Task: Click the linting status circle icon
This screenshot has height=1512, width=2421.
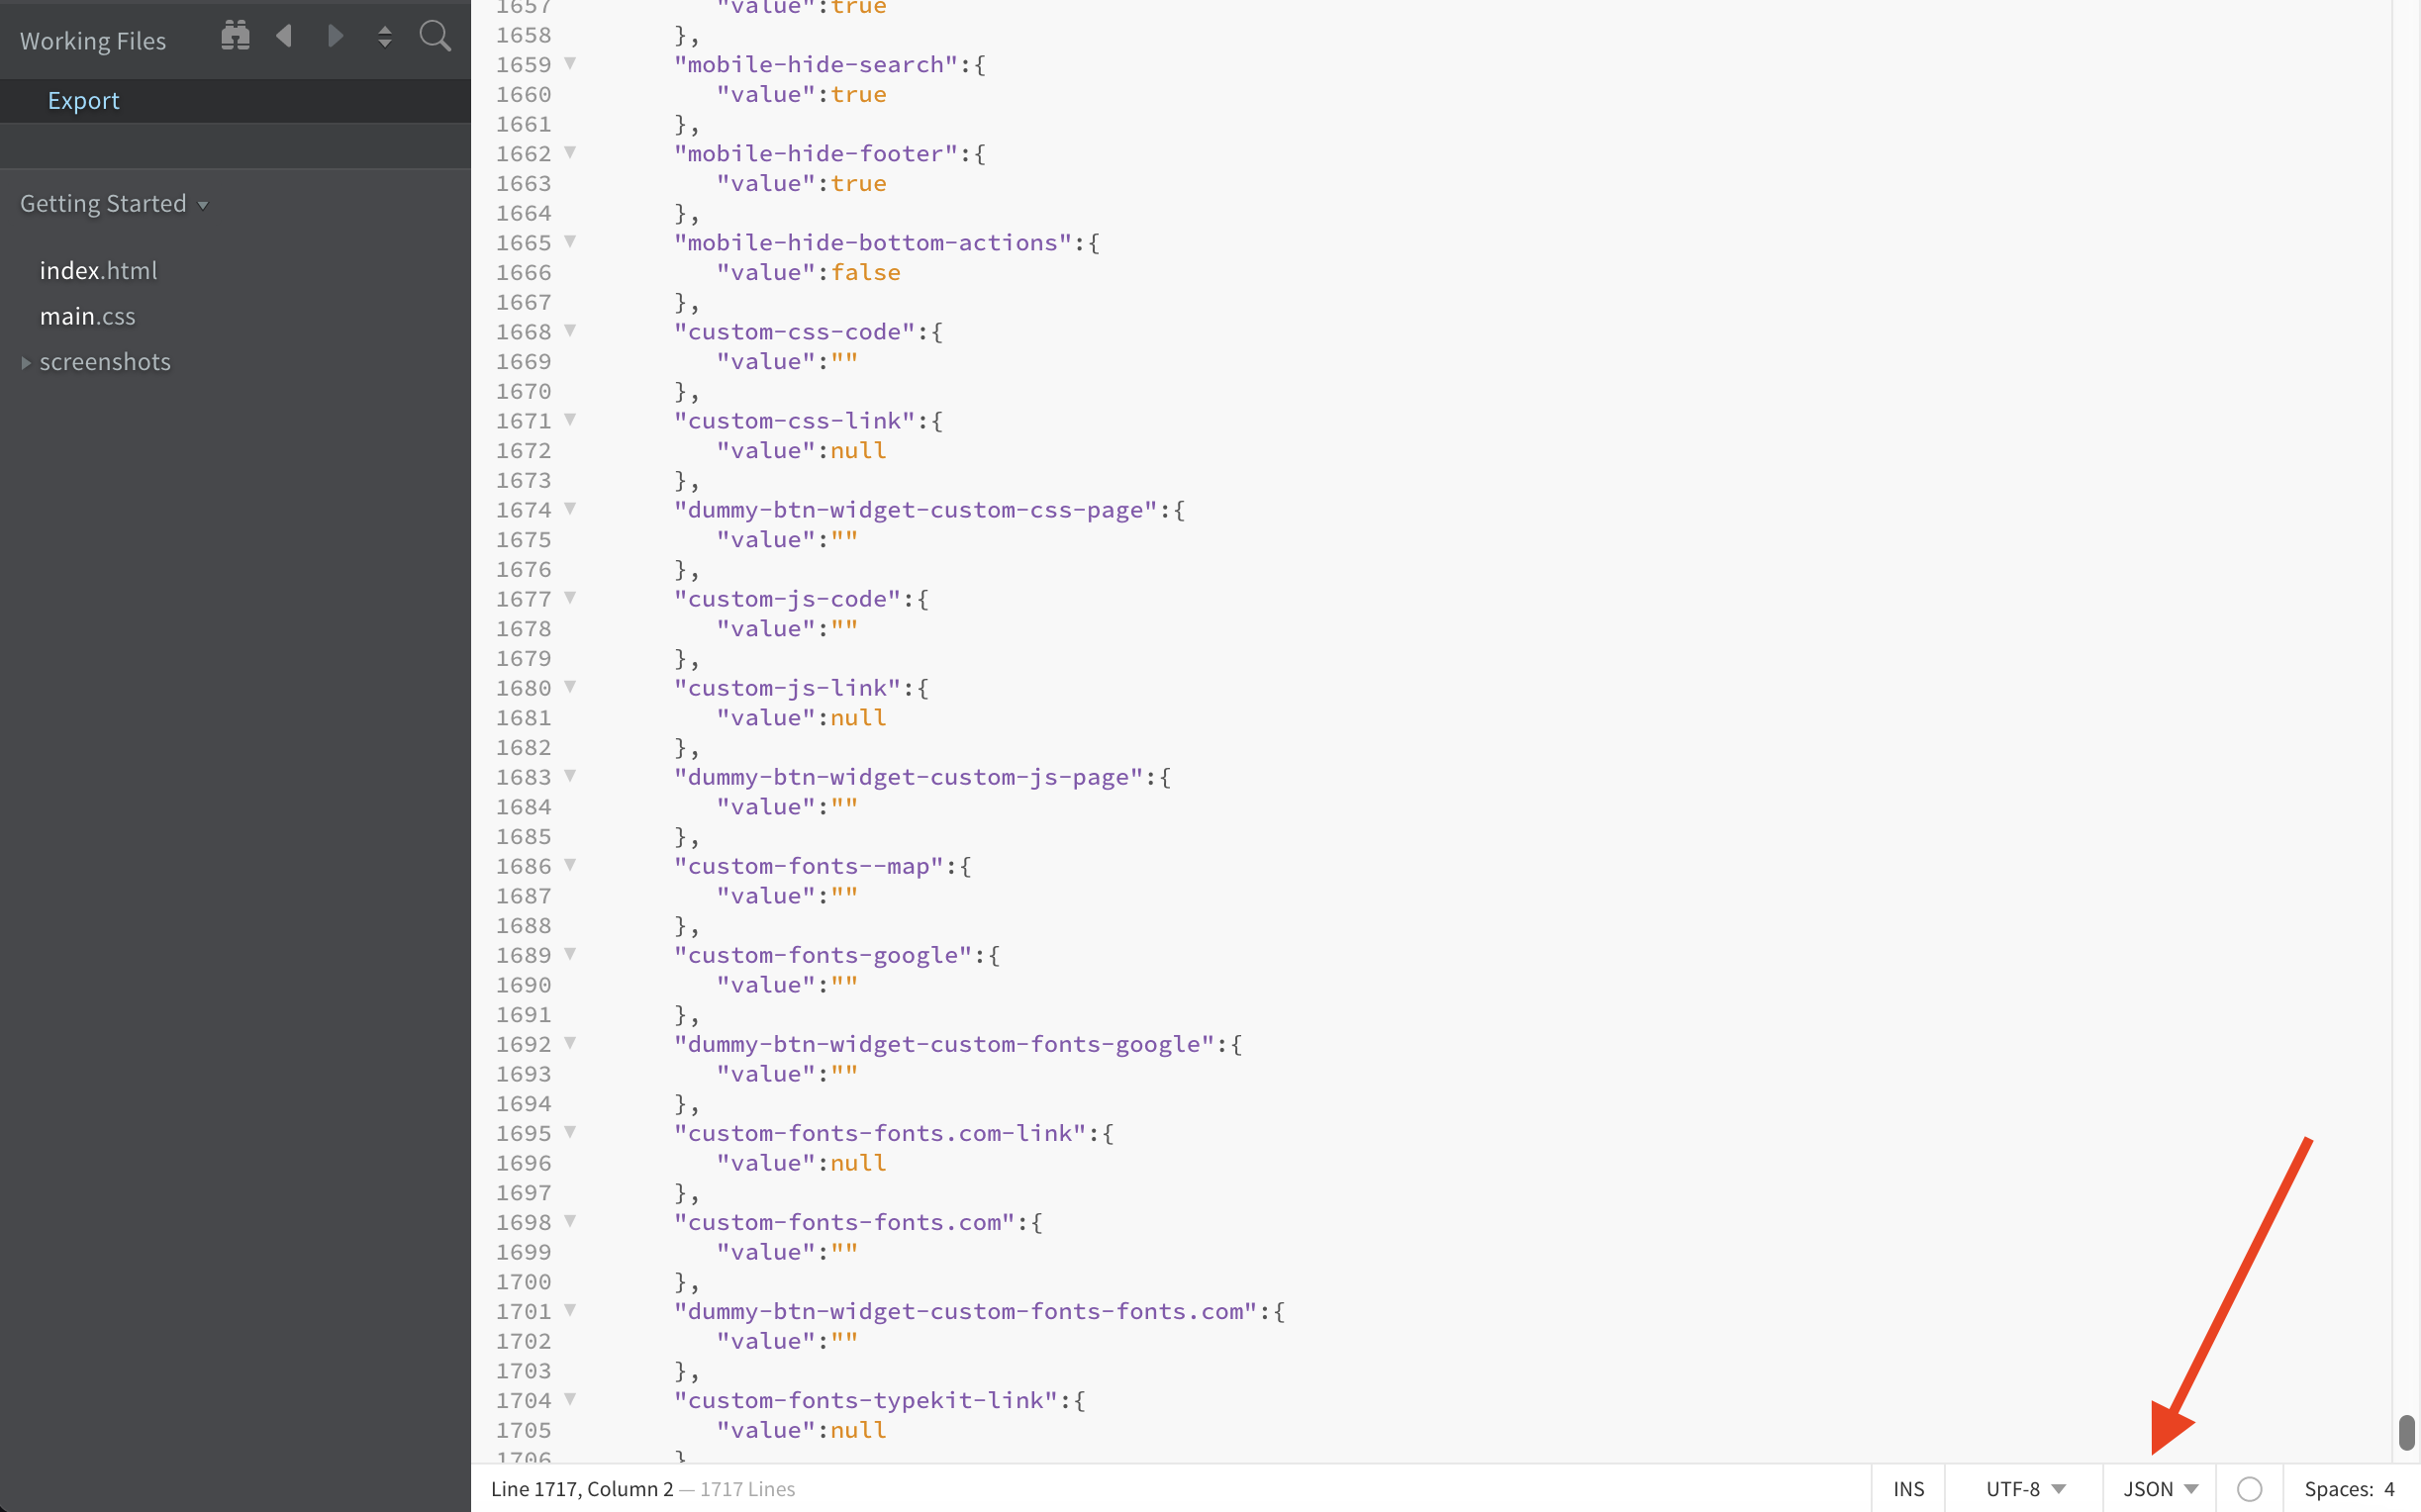Action: click(2249, 1489)
